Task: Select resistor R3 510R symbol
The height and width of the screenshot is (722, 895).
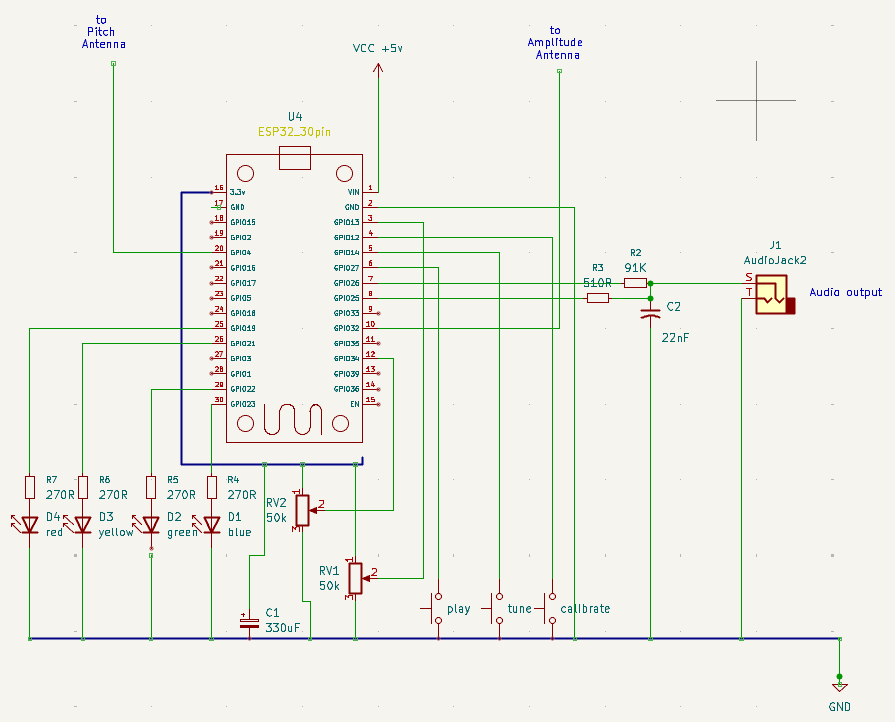Action: click(x=598, y=298)
